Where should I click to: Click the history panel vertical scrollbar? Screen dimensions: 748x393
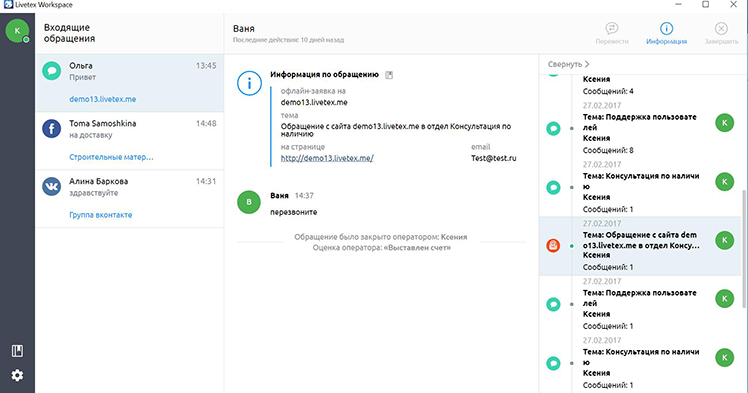[744, 248]
